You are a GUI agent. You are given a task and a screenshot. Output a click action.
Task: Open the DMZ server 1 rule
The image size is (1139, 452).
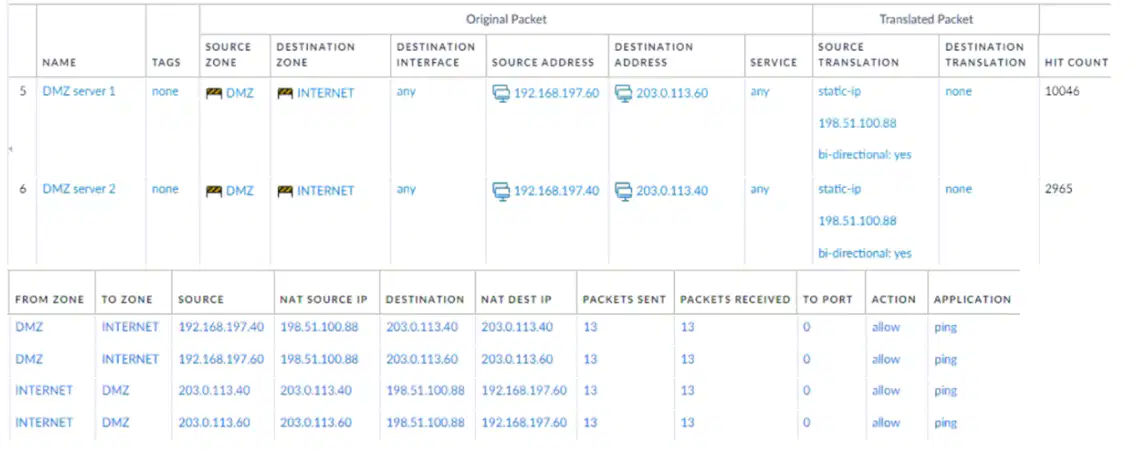[x=78, y=92]
